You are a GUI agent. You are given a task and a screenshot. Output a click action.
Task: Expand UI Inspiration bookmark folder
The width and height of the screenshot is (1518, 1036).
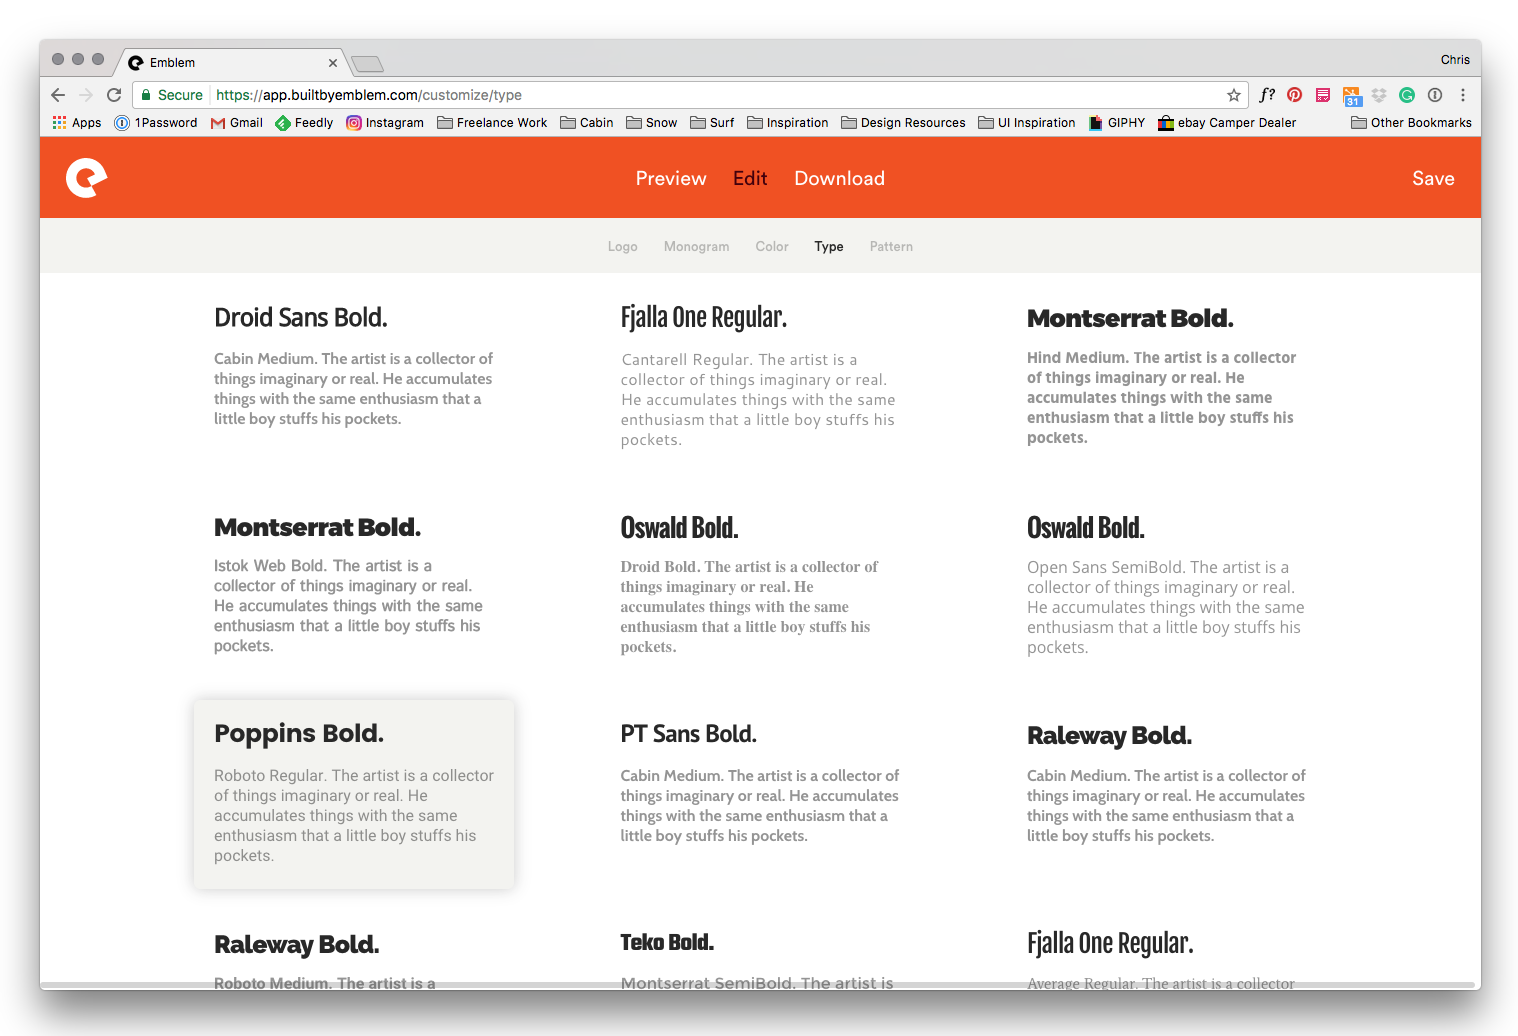point(1027,123)
